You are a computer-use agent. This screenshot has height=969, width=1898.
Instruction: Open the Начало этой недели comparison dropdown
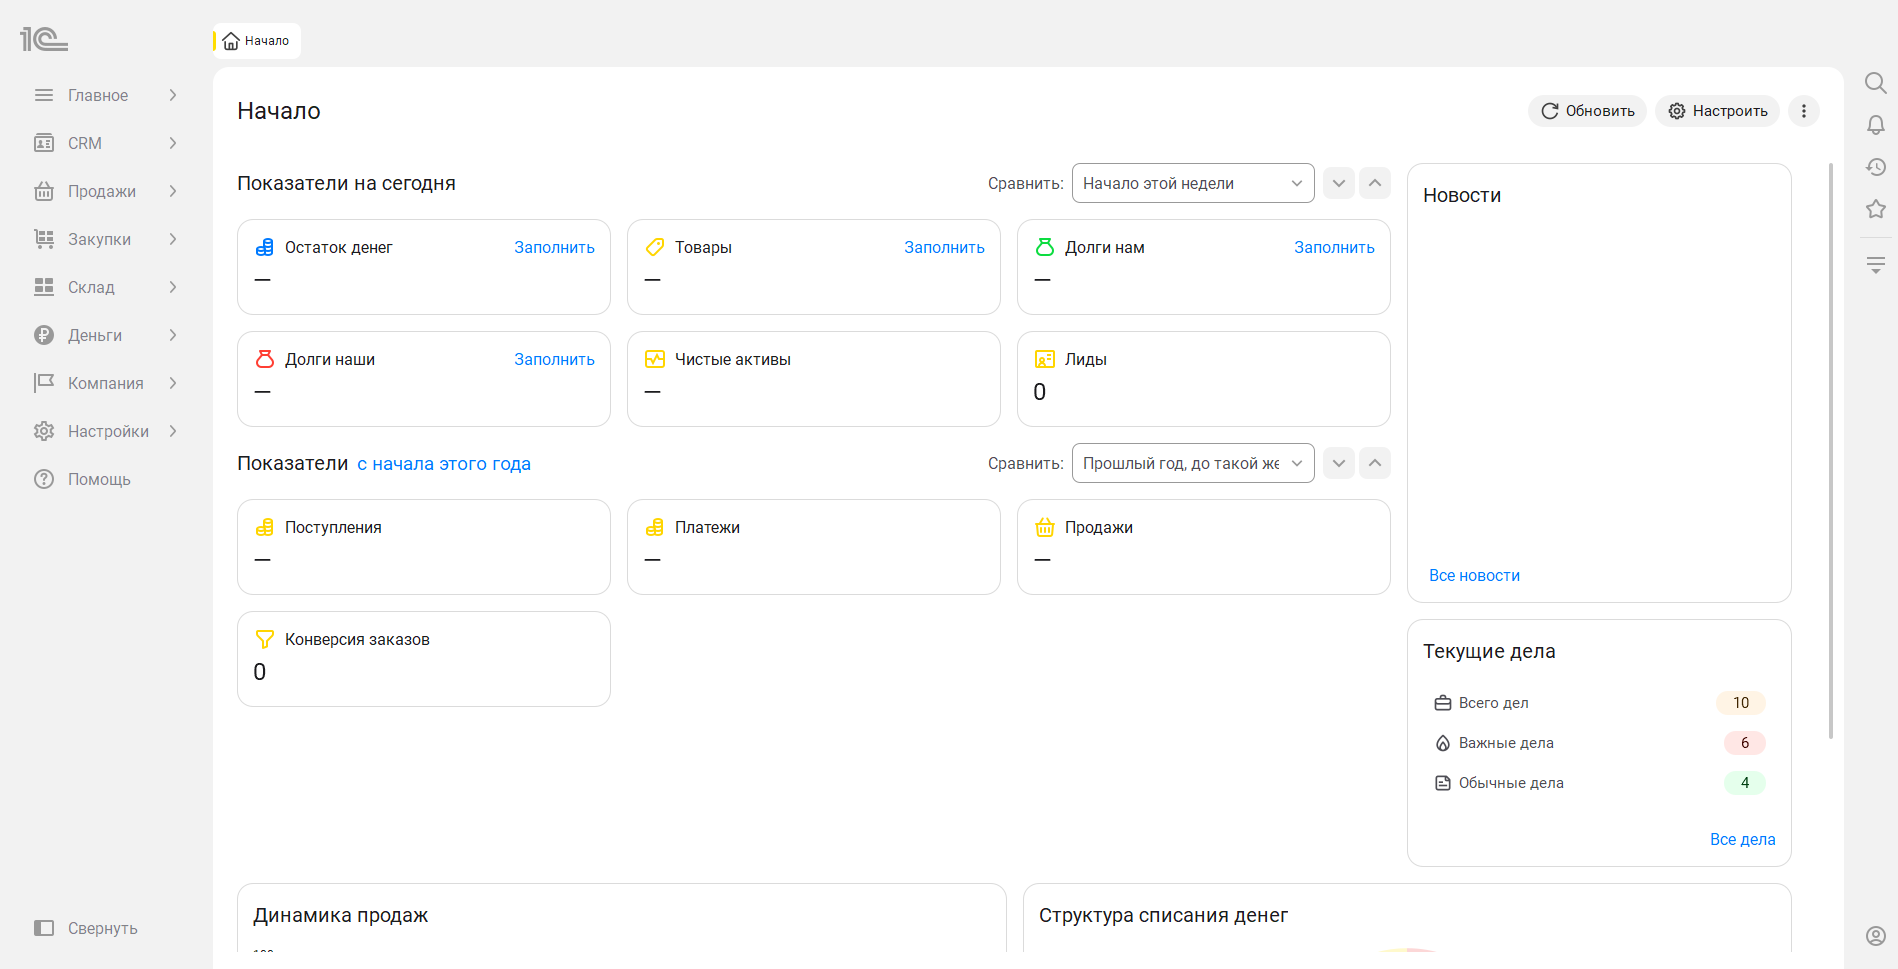click(1193, 183)
